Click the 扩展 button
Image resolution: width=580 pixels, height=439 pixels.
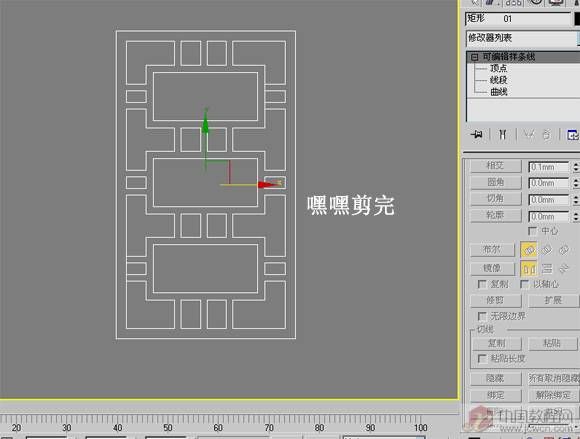point(553,300)
